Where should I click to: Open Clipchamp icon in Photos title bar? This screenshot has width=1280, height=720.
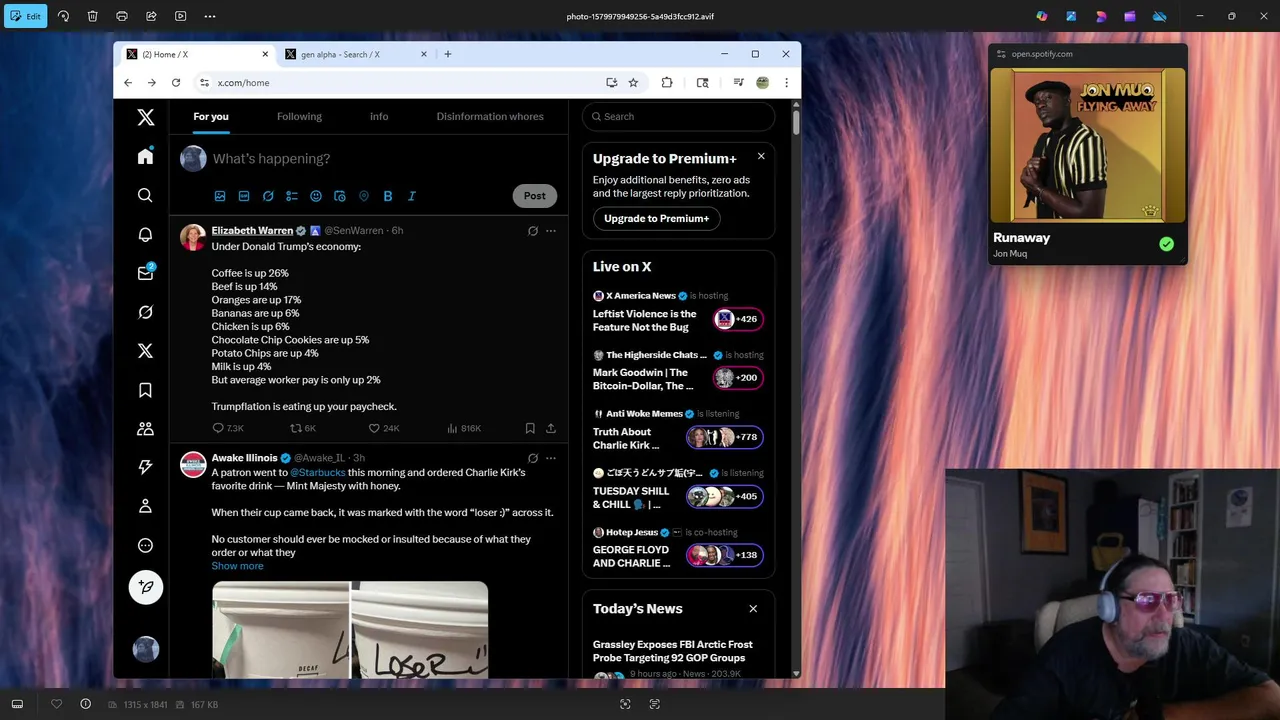pos(1130,16)
